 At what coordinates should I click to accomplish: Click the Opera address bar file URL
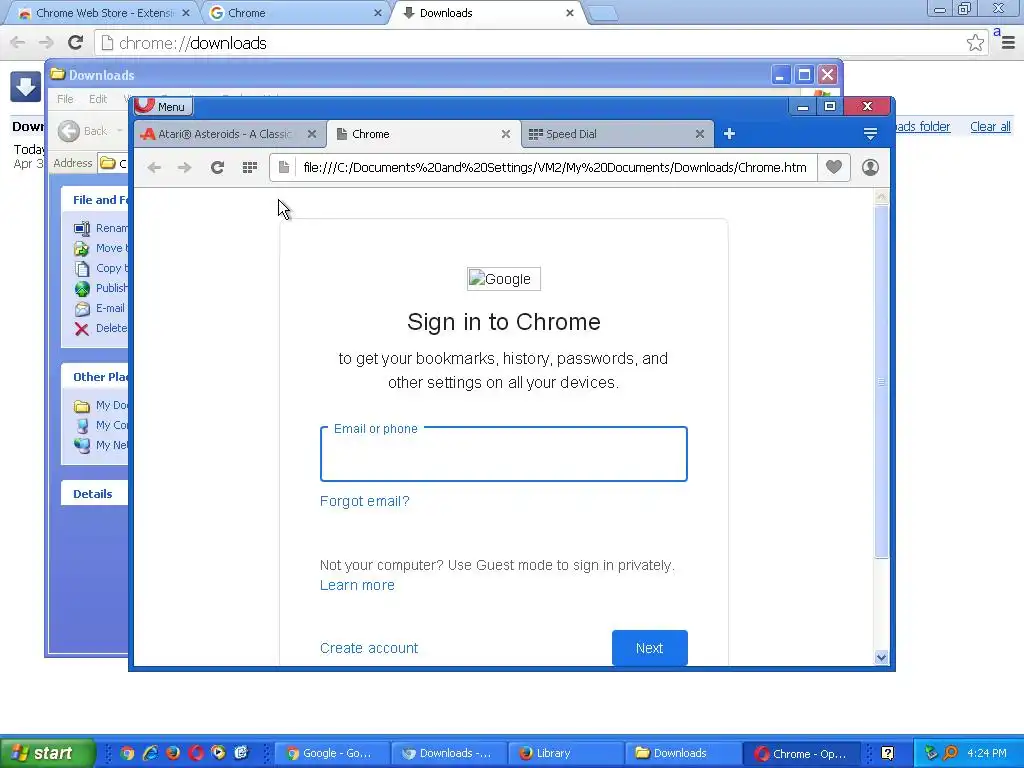[554, 167]
